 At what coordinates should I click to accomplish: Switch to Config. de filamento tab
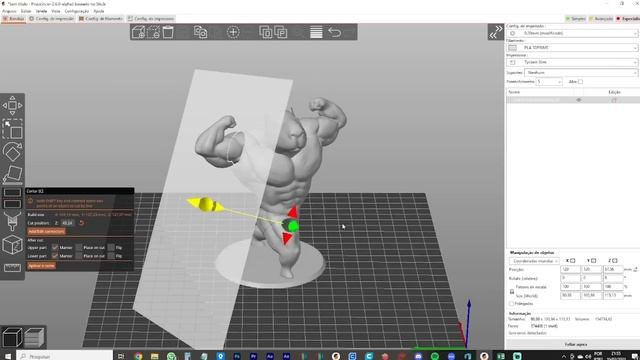(101, 19)
